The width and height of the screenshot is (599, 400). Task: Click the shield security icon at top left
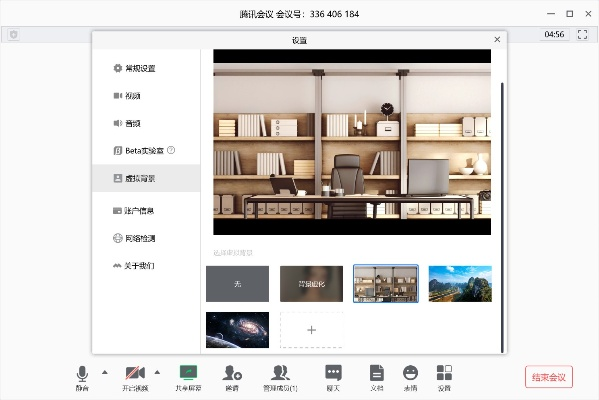point(14,35)
